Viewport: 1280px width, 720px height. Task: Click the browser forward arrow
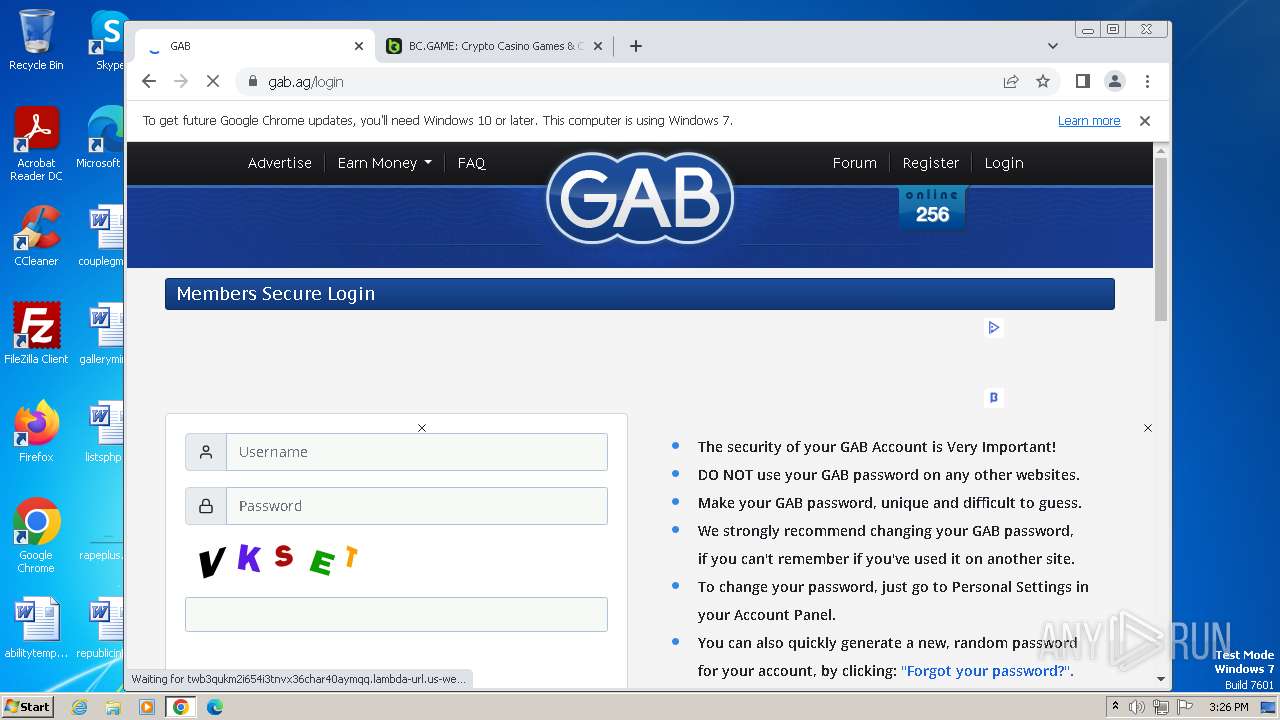click(x=181, y=81)
